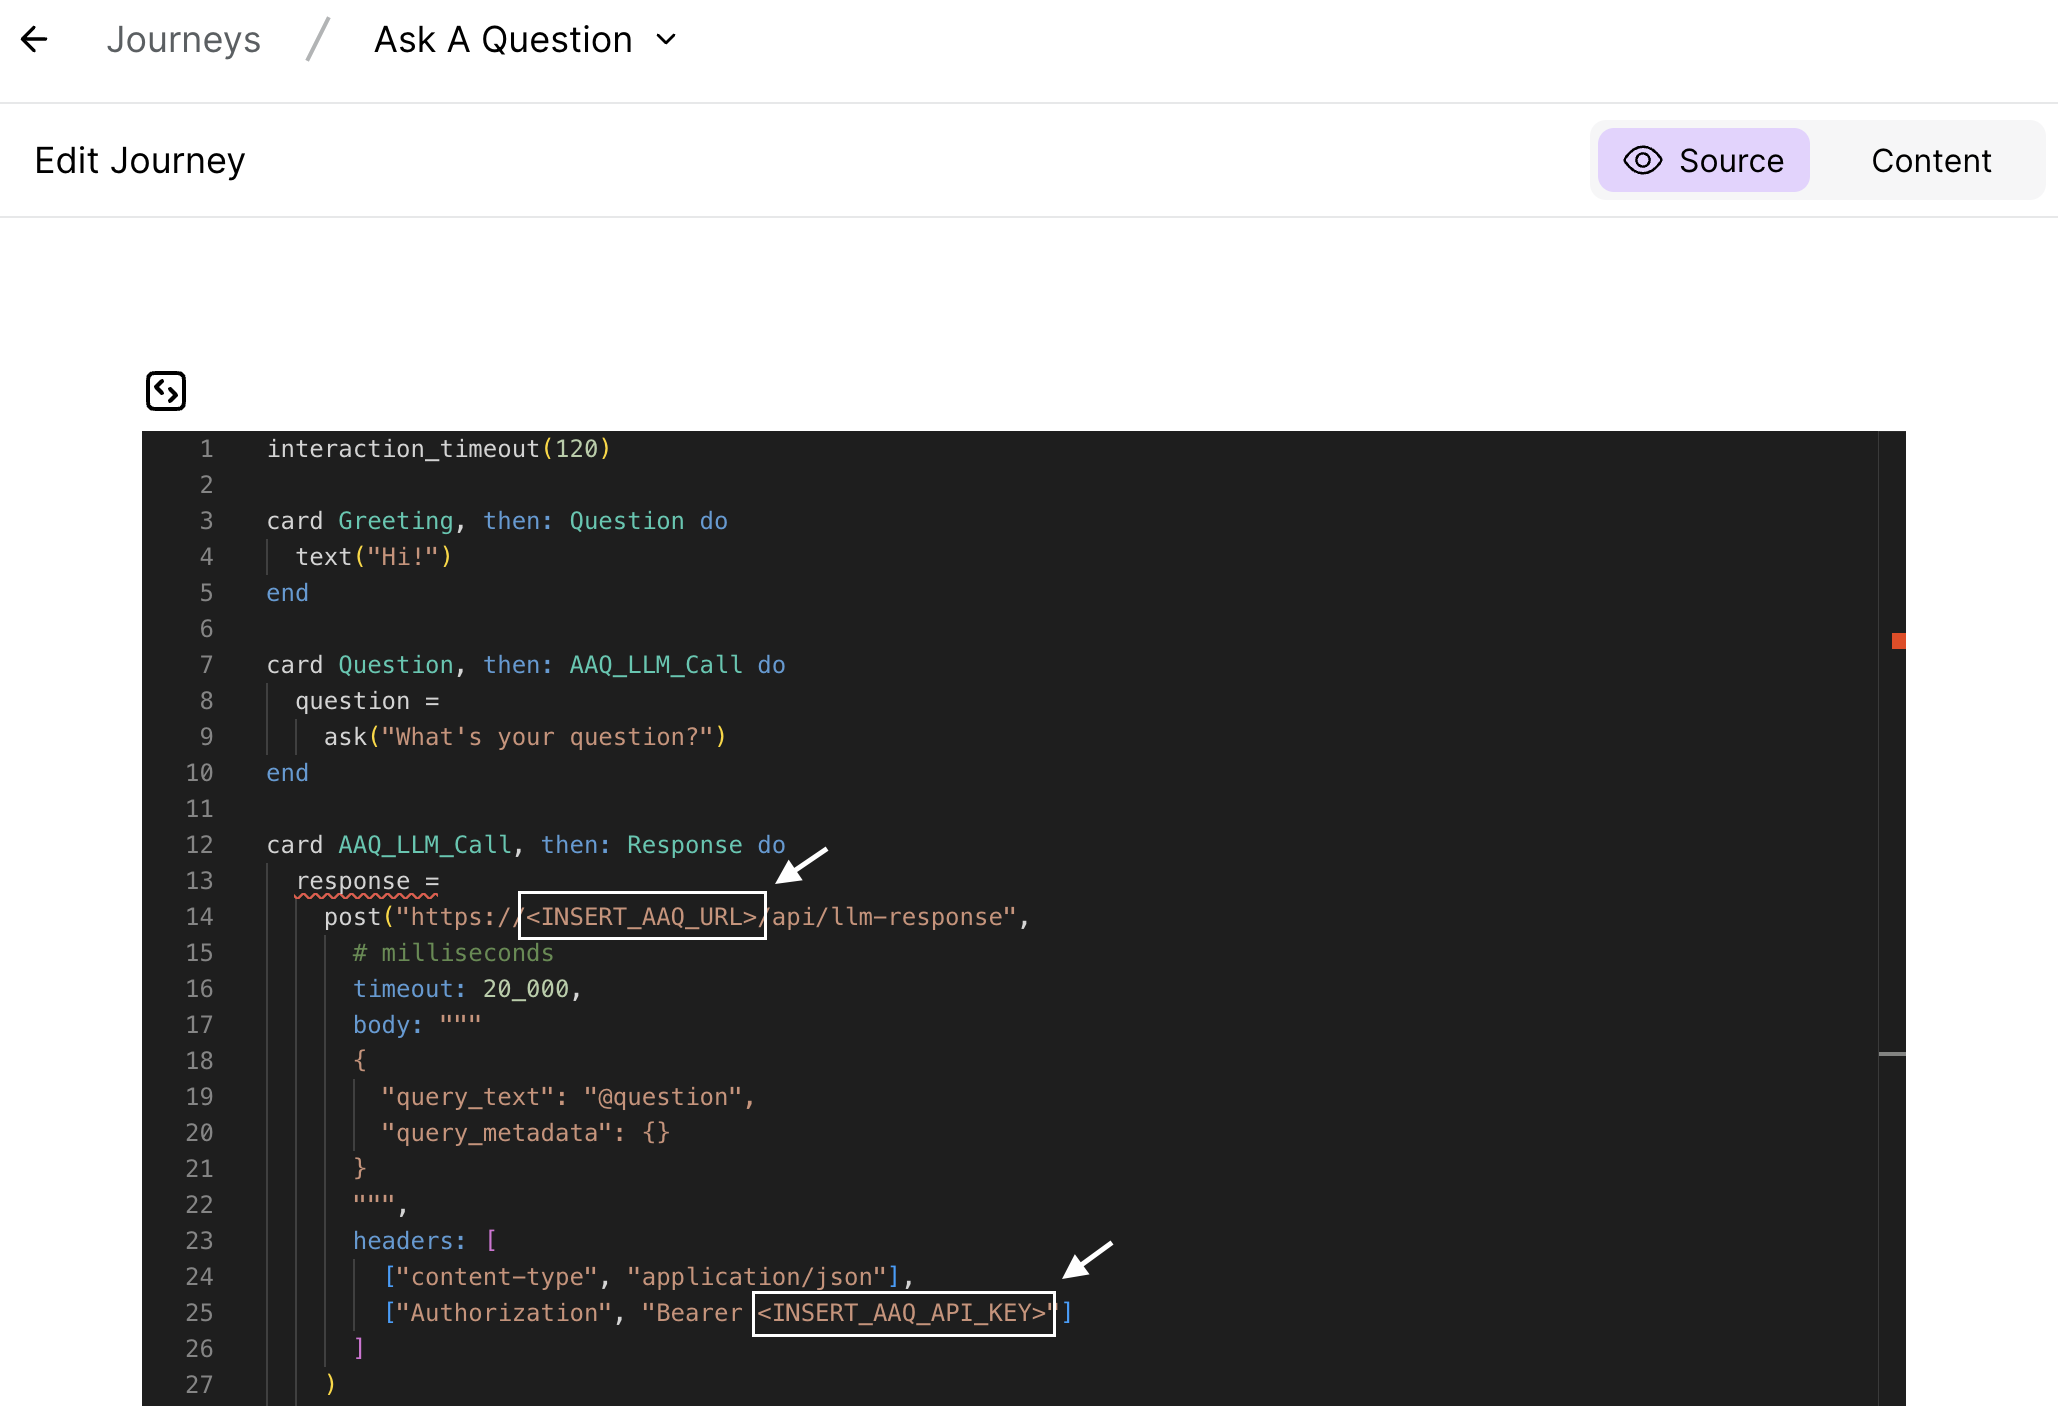Place cursor on the underlined response variable
The width and height of the screenshot is (2058, 1406).
click(x=353, y=881)
